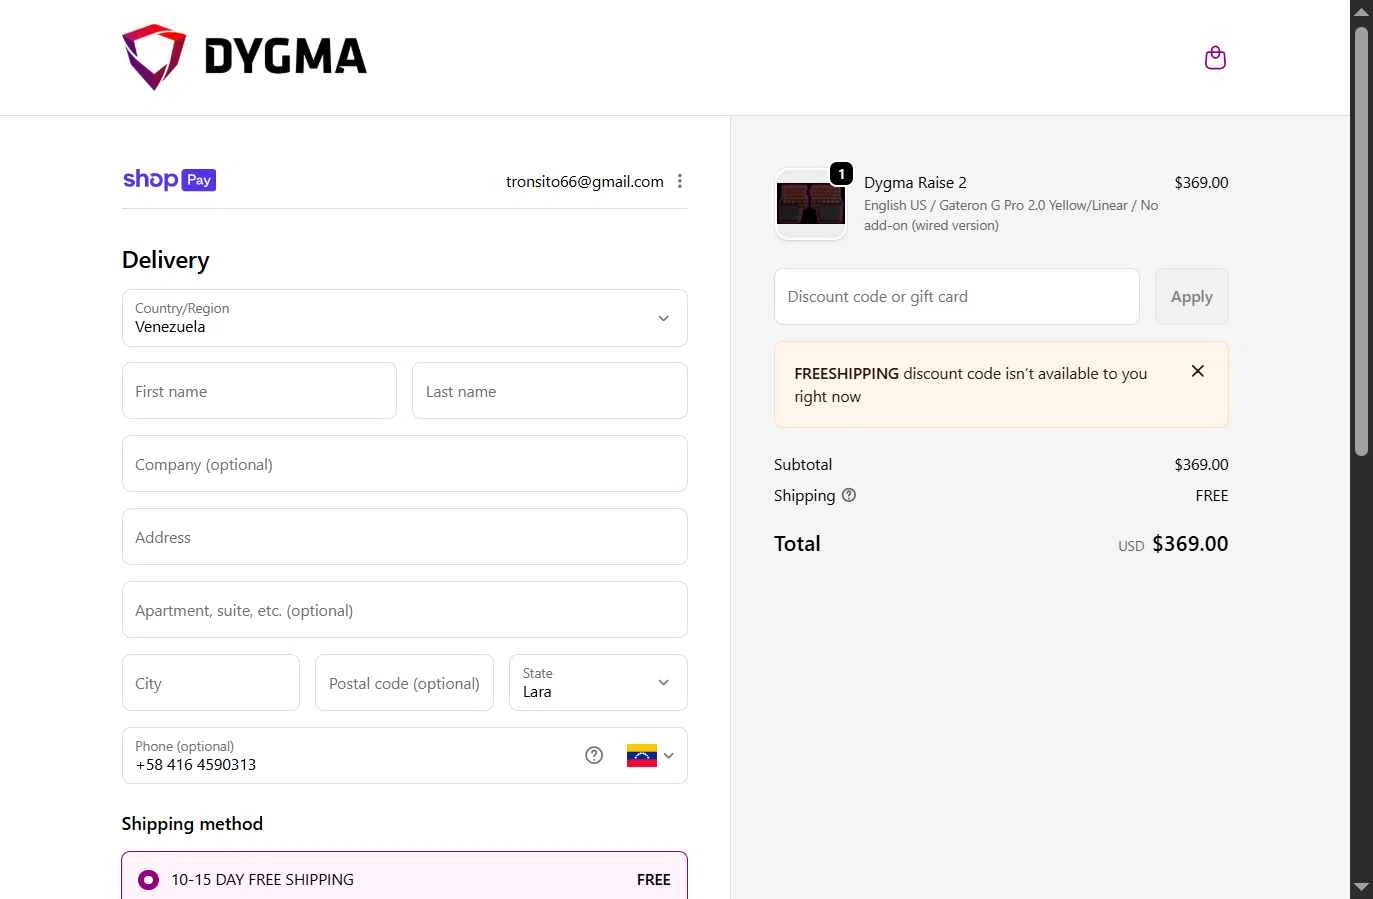Viewport: 1373px width, 899px height.
Task: Focus the First name field
Action: [259, 391]
